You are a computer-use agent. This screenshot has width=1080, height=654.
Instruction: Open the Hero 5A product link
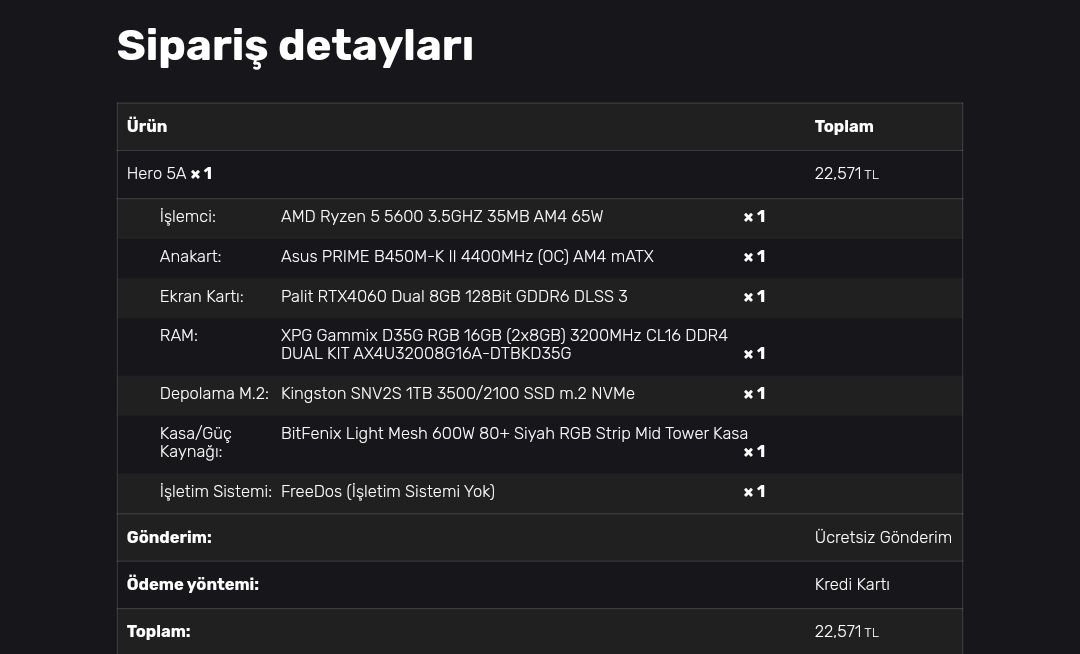click(x=156, y=174)
